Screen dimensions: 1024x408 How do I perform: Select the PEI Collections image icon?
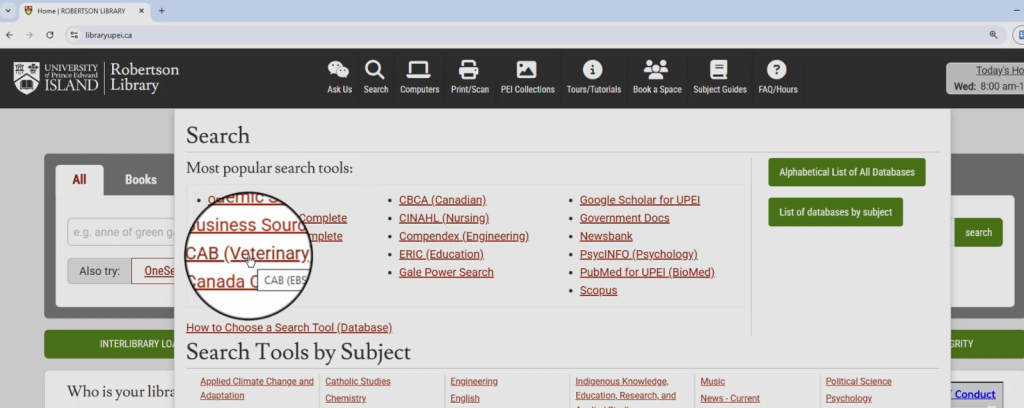pos(527,70)
